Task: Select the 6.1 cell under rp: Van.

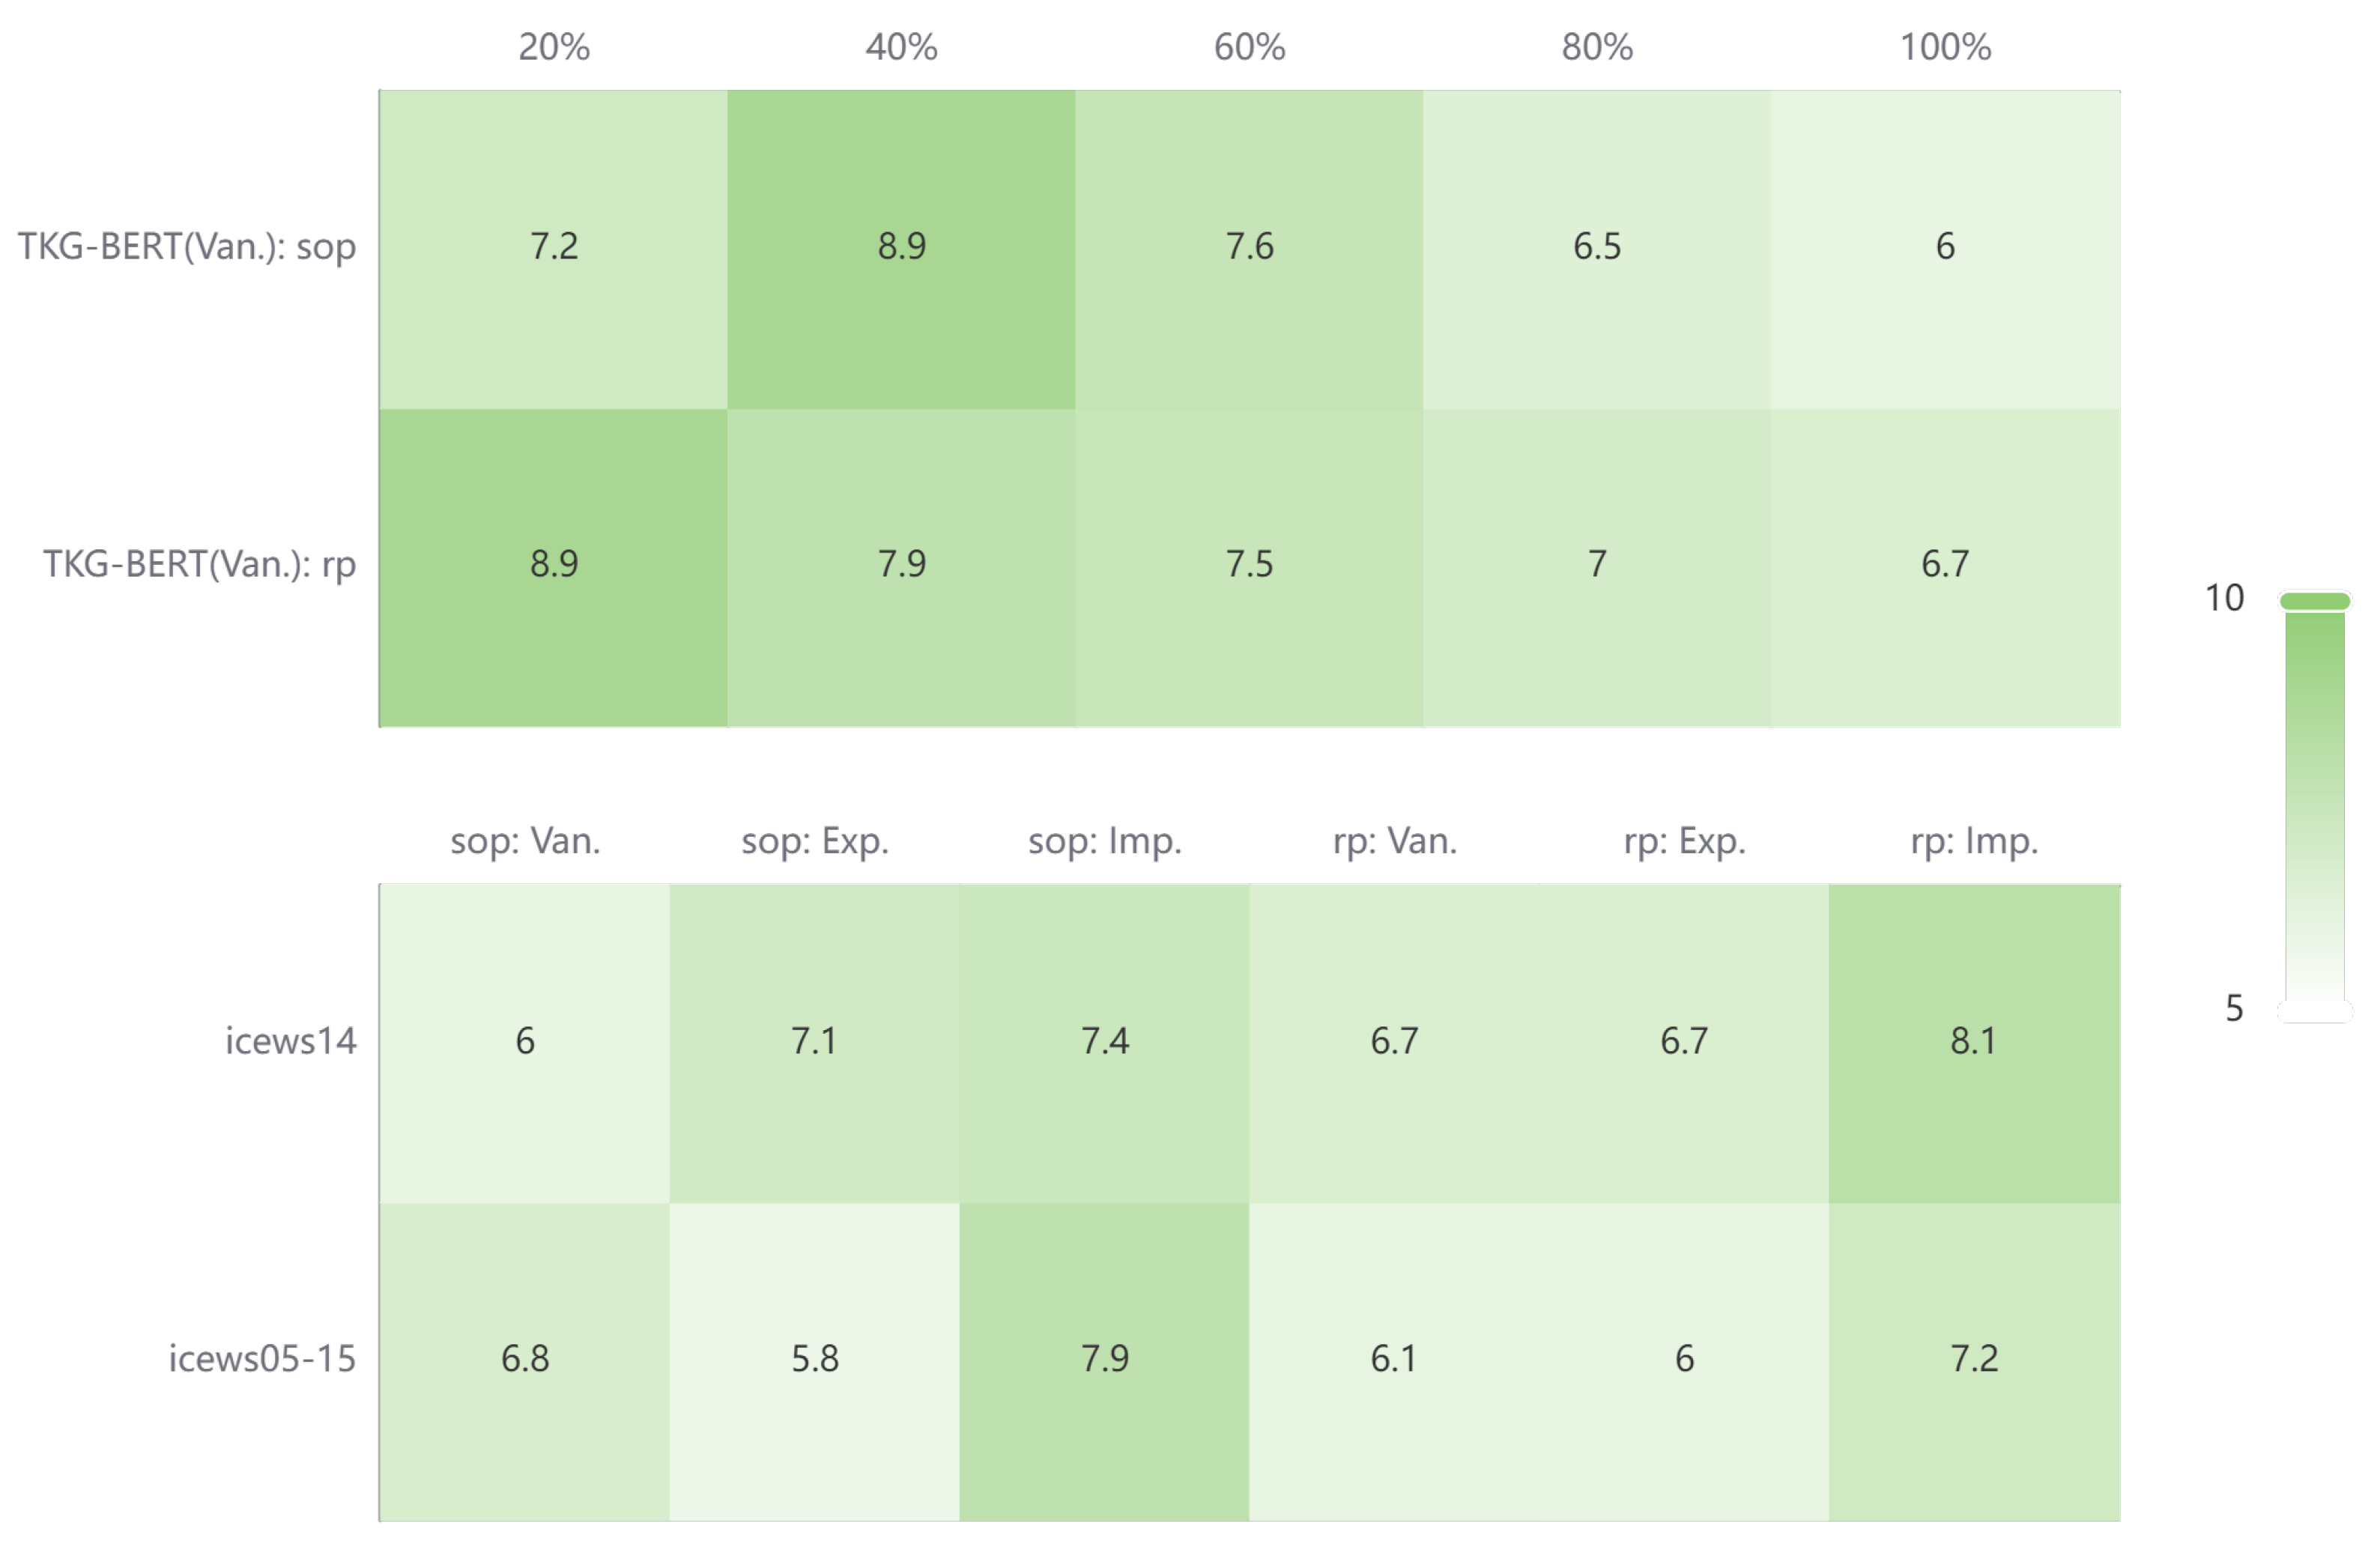Action: tap(1394, 1361)
